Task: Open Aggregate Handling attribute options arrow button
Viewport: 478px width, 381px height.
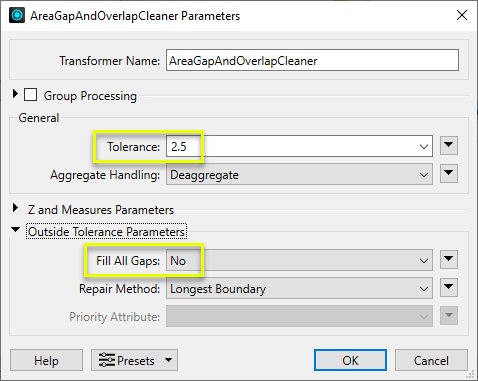Action: coord(449,174)
